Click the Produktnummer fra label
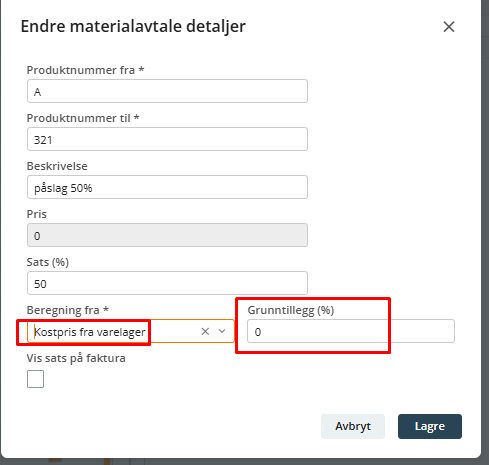Image resolution: width=489 pixels, height=465 pixels. tap(85, 70)
